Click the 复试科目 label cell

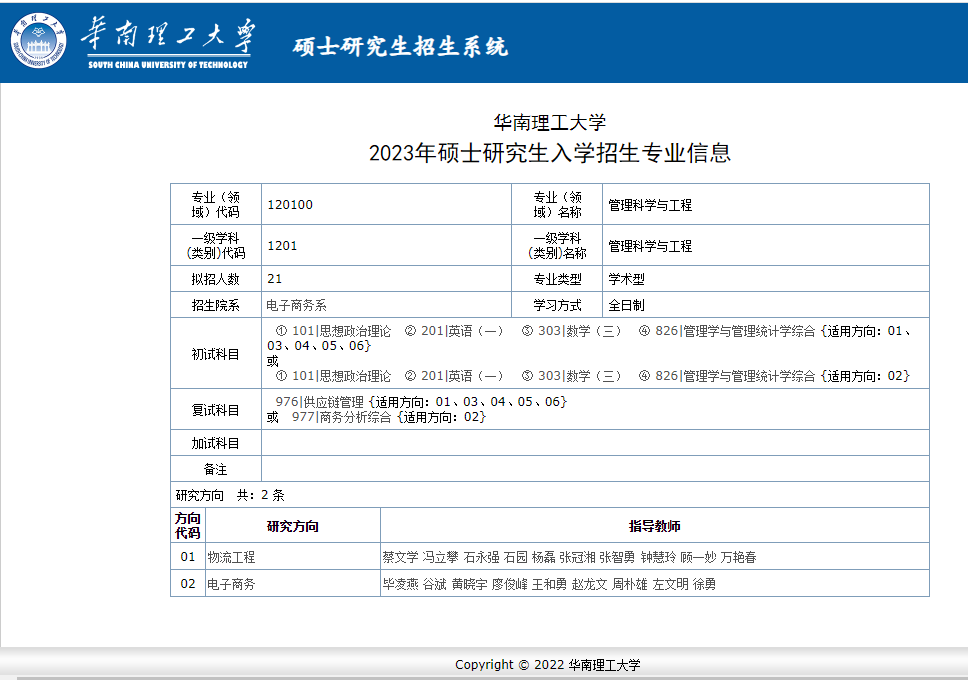pyautogui.click(x=215, y=409)
